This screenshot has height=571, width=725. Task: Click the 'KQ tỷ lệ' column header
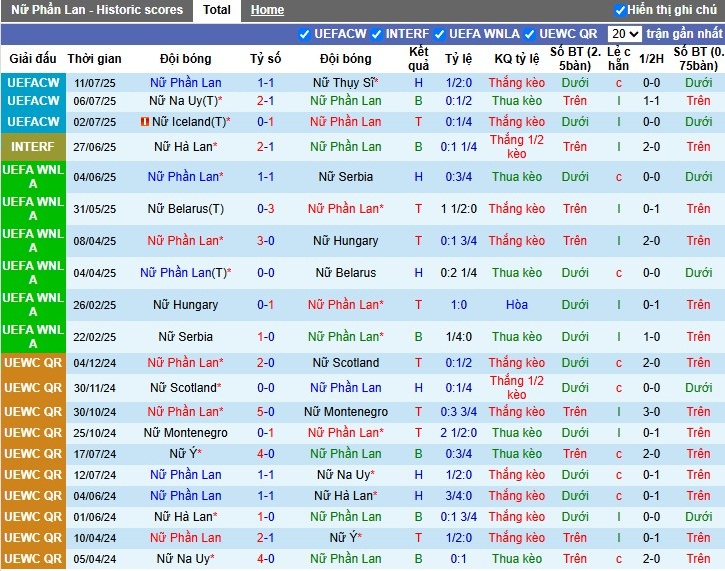(x=517, y=59)
